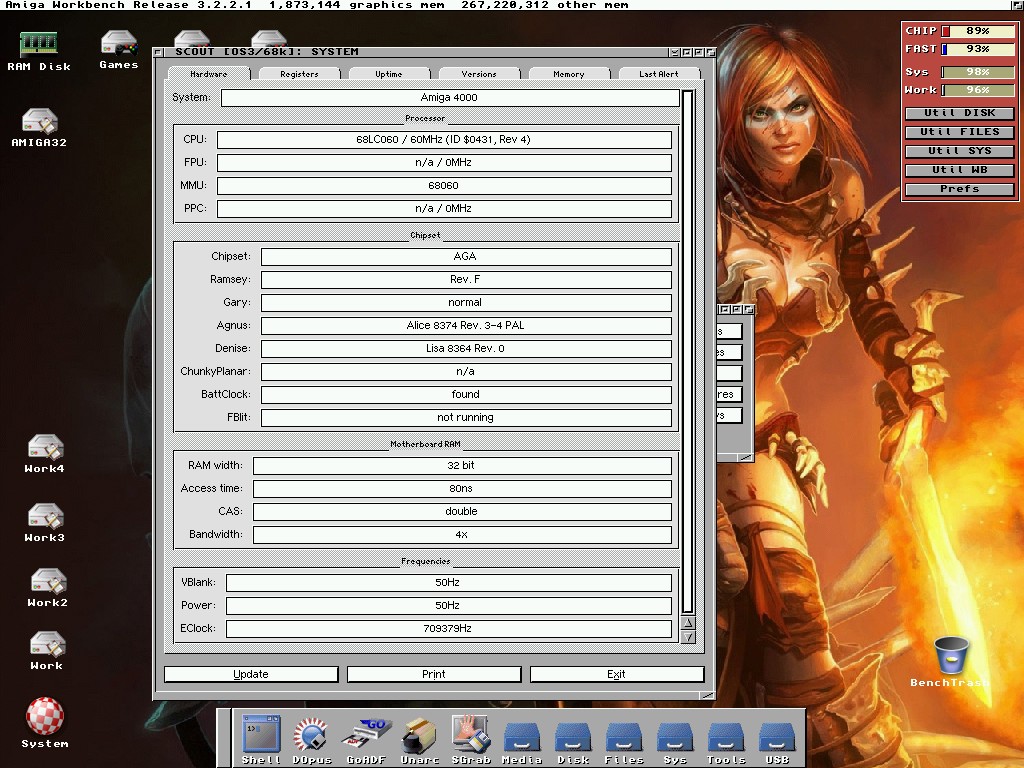Switch to the Uptime tab

click(x=389, y=74)
